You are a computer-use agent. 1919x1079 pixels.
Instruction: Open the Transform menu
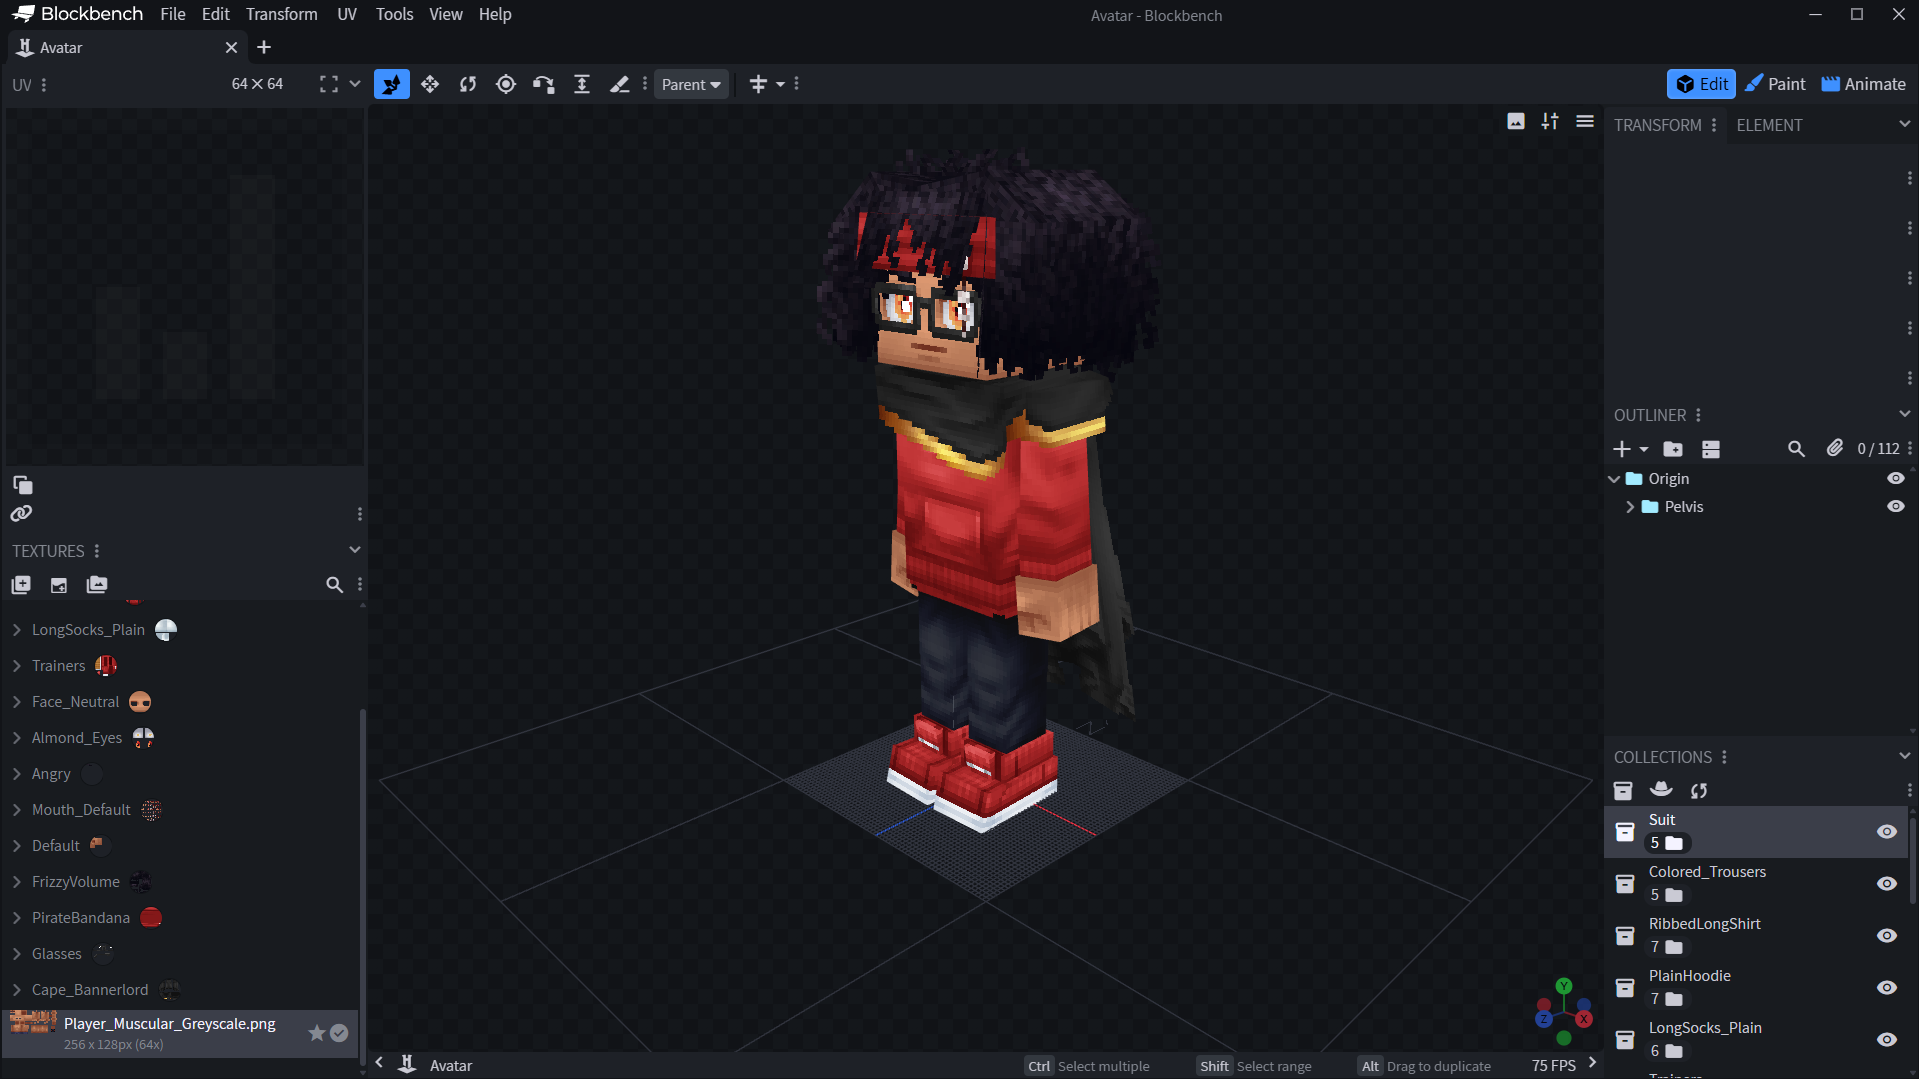click(x=281, y=14)
